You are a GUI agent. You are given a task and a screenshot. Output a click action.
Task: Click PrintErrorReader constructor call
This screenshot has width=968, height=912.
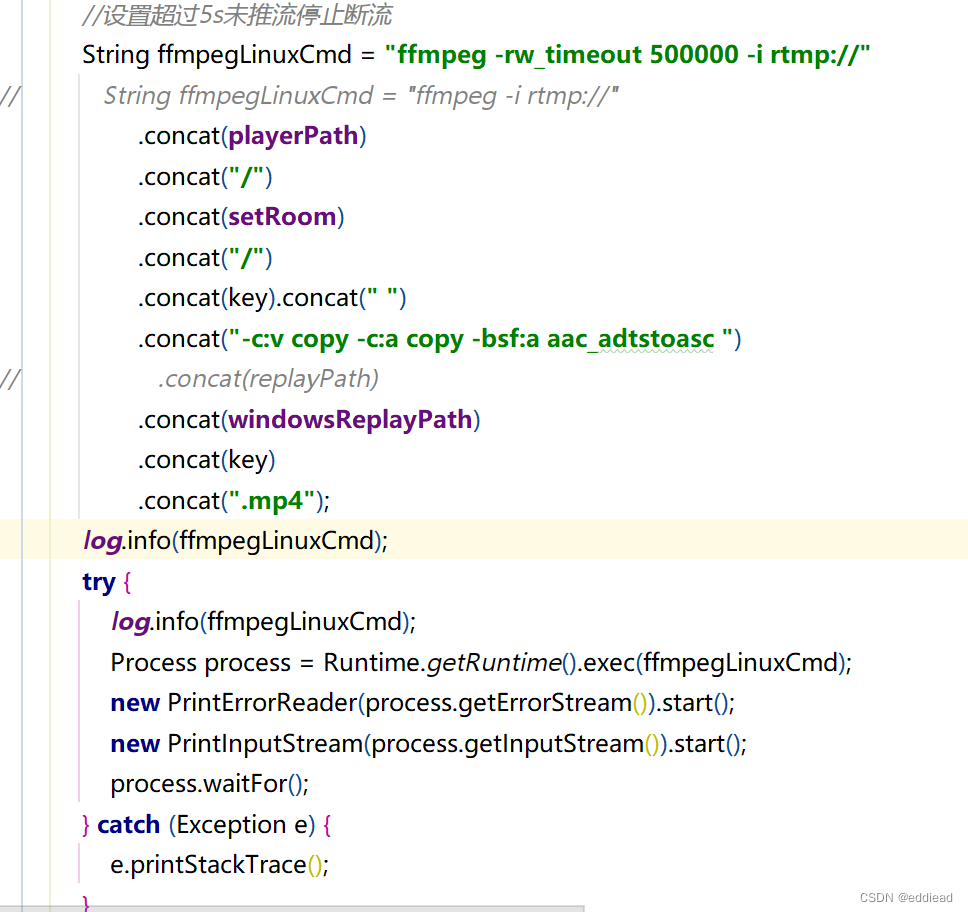click(x=422, y=703)
